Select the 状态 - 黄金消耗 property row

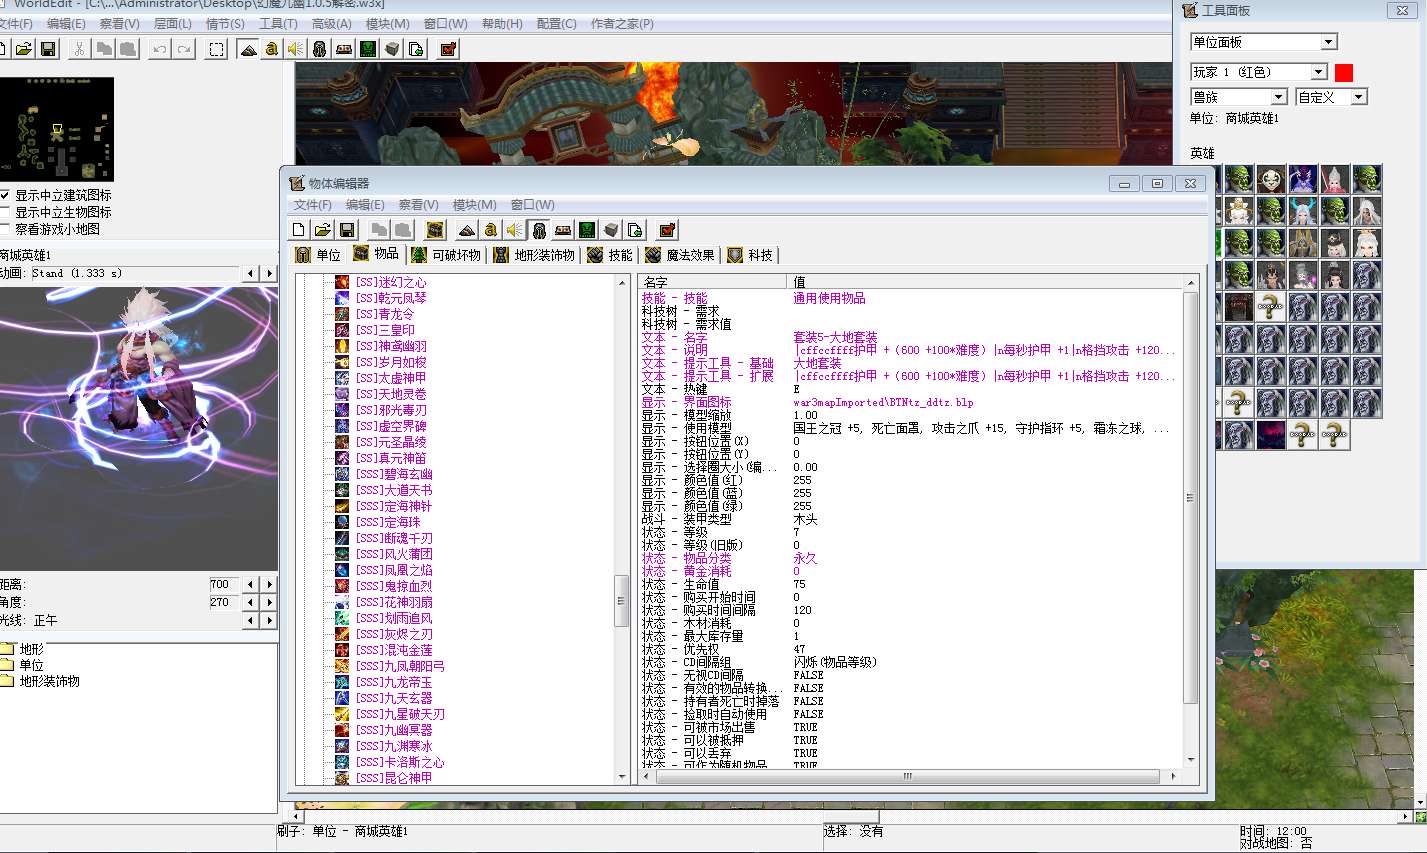(x=910, y=571)
